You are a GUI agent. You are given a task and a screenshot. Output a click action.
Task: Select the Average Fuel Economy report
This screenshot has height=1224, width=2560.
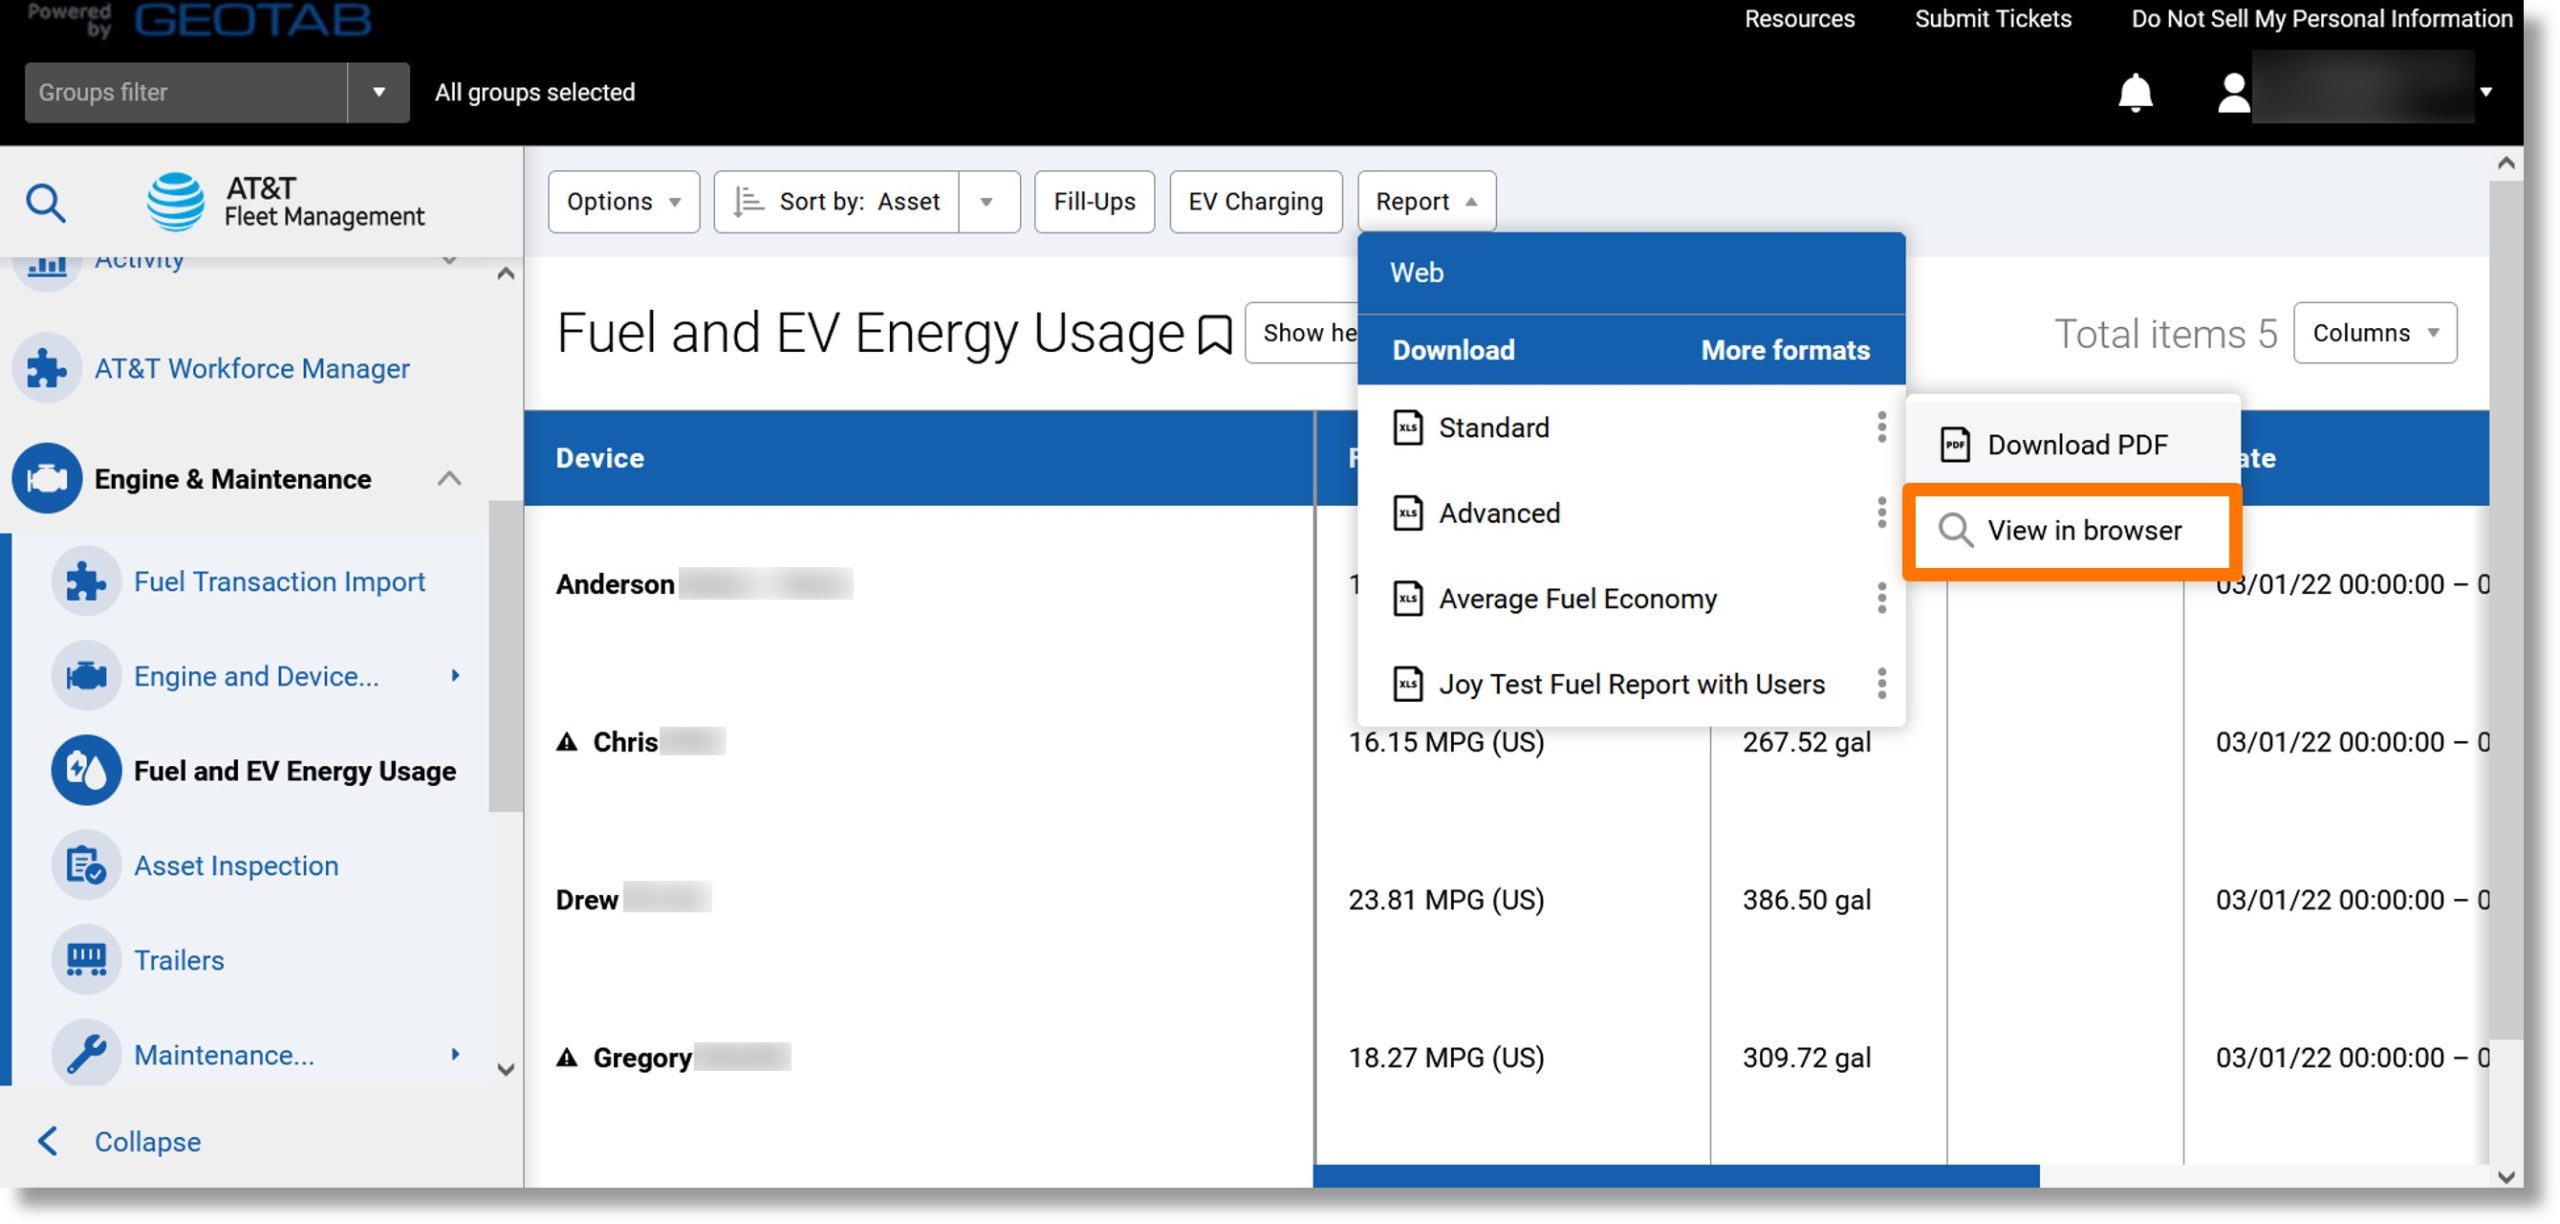pyautogui.click(x=1578, y=600)
